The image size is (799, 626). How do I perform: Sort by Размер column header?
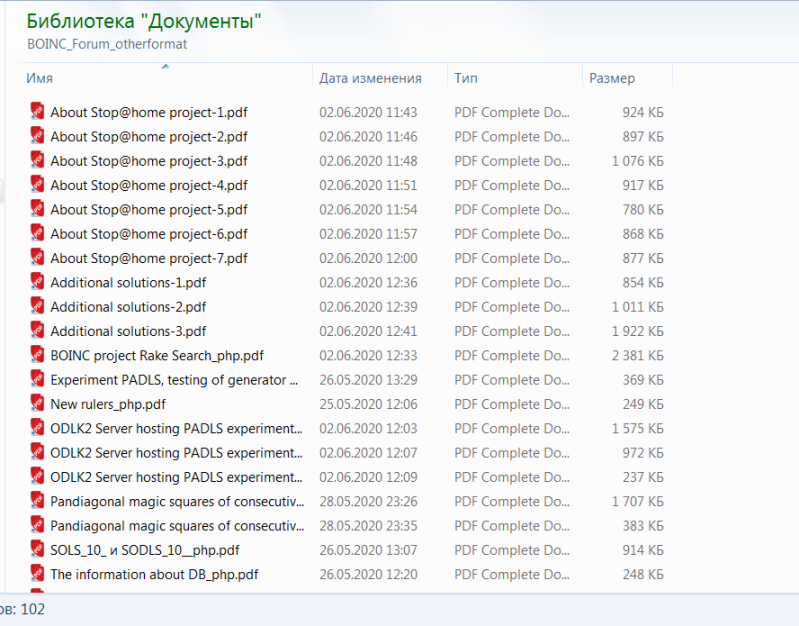tap(612, 78)
